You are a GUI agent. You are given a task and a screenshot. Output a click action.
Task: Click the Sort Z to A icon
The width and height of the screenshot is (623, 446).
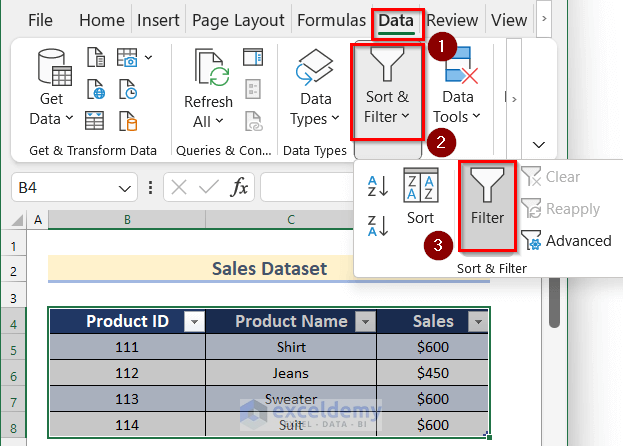pos(377,226)
